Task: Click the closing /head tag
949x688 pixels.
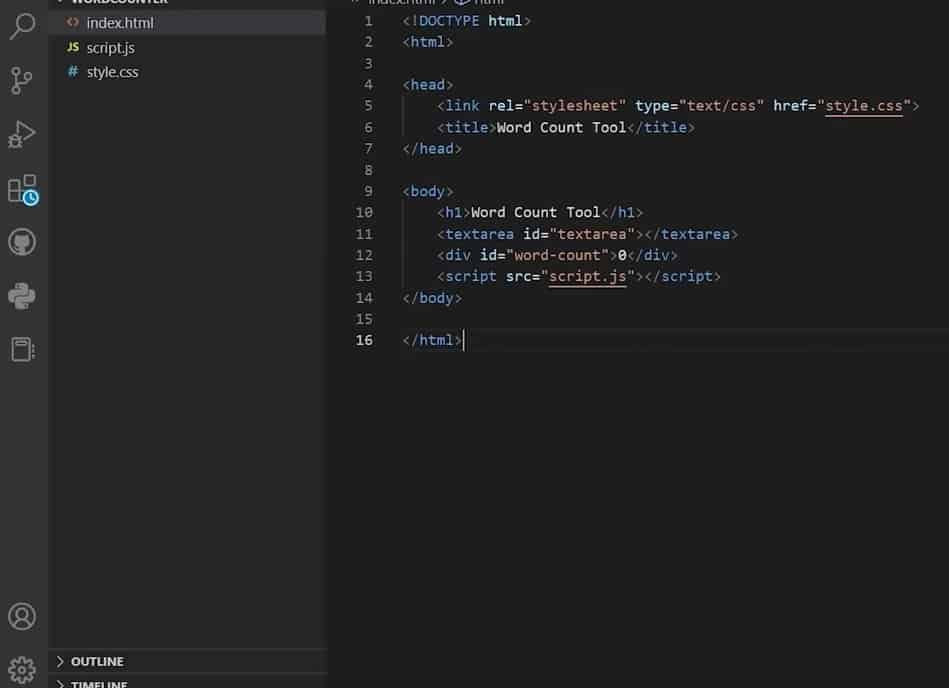Action: [432, 149]
